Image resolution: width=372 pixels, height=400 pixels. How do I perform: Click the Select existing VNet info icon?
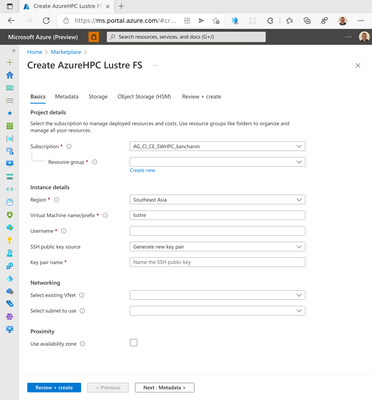tap(82, 295)
